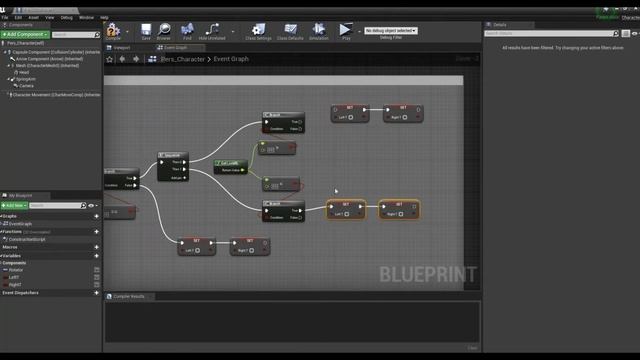The image size is (640, 360).
Task: Add a new event dispatcher with plus icon
Action: pyautogui.click(x=96, y=293)
